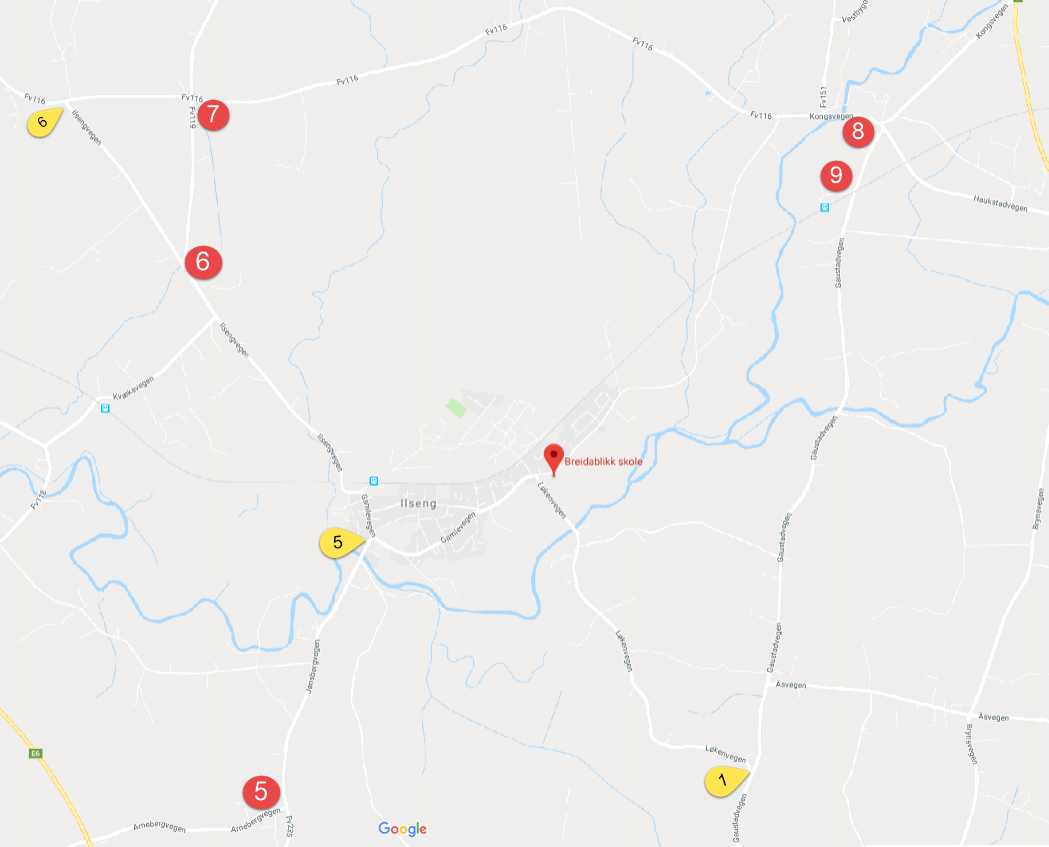Click red circle marker number 9
This screenshot has height=847, width=1049.
click(836, 175)
